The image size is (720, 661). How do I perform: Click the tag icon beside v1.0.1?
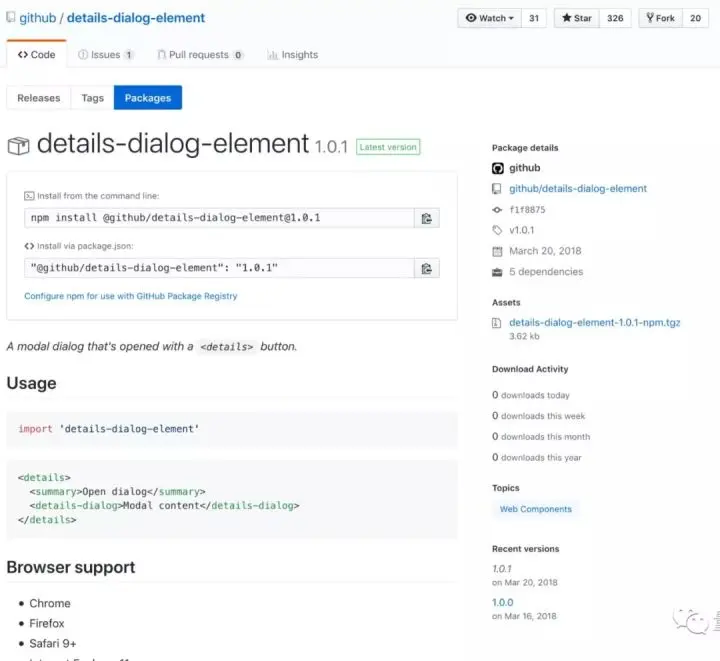click(x=497, y=230)
